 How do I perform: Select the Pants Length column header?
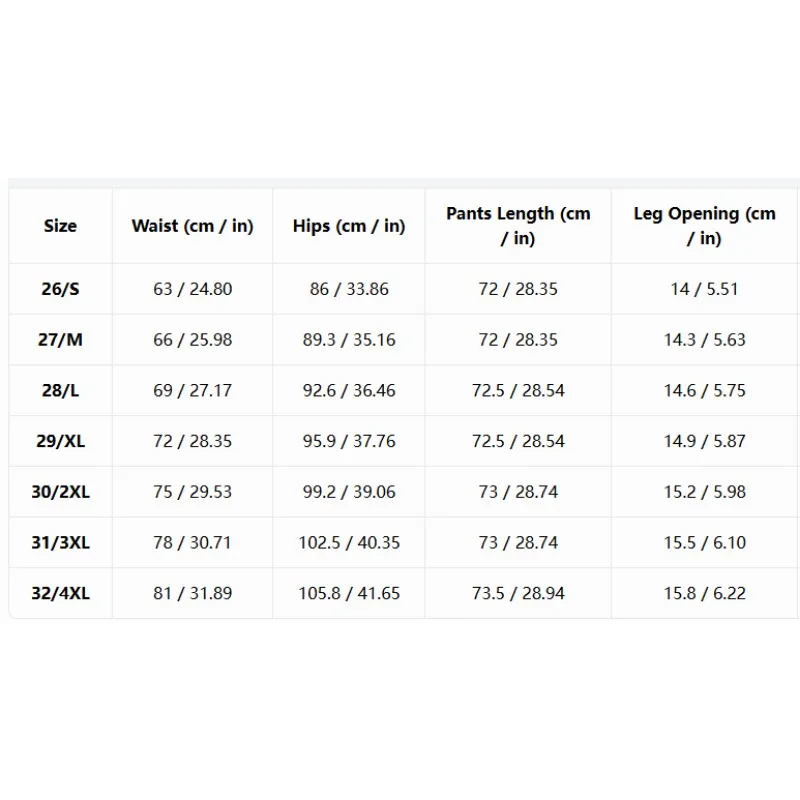[x=518, y=226]
